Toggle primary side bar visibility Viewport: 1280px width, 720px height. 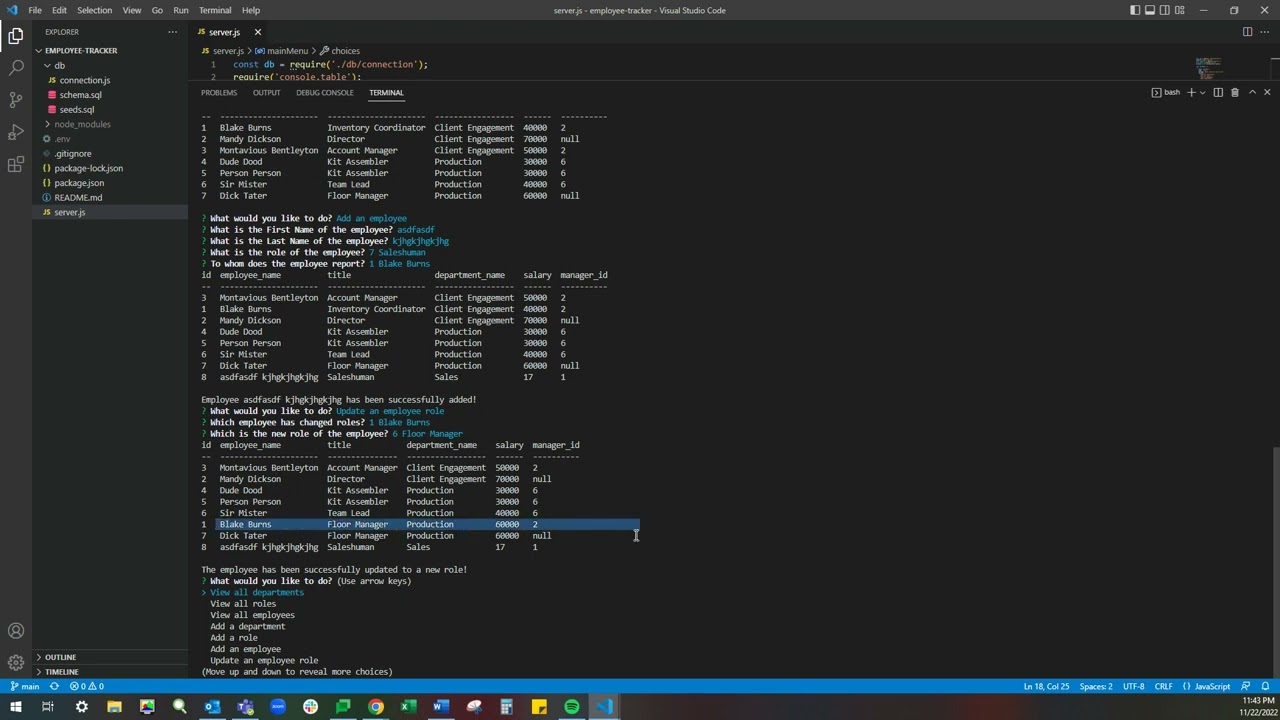1135,10
